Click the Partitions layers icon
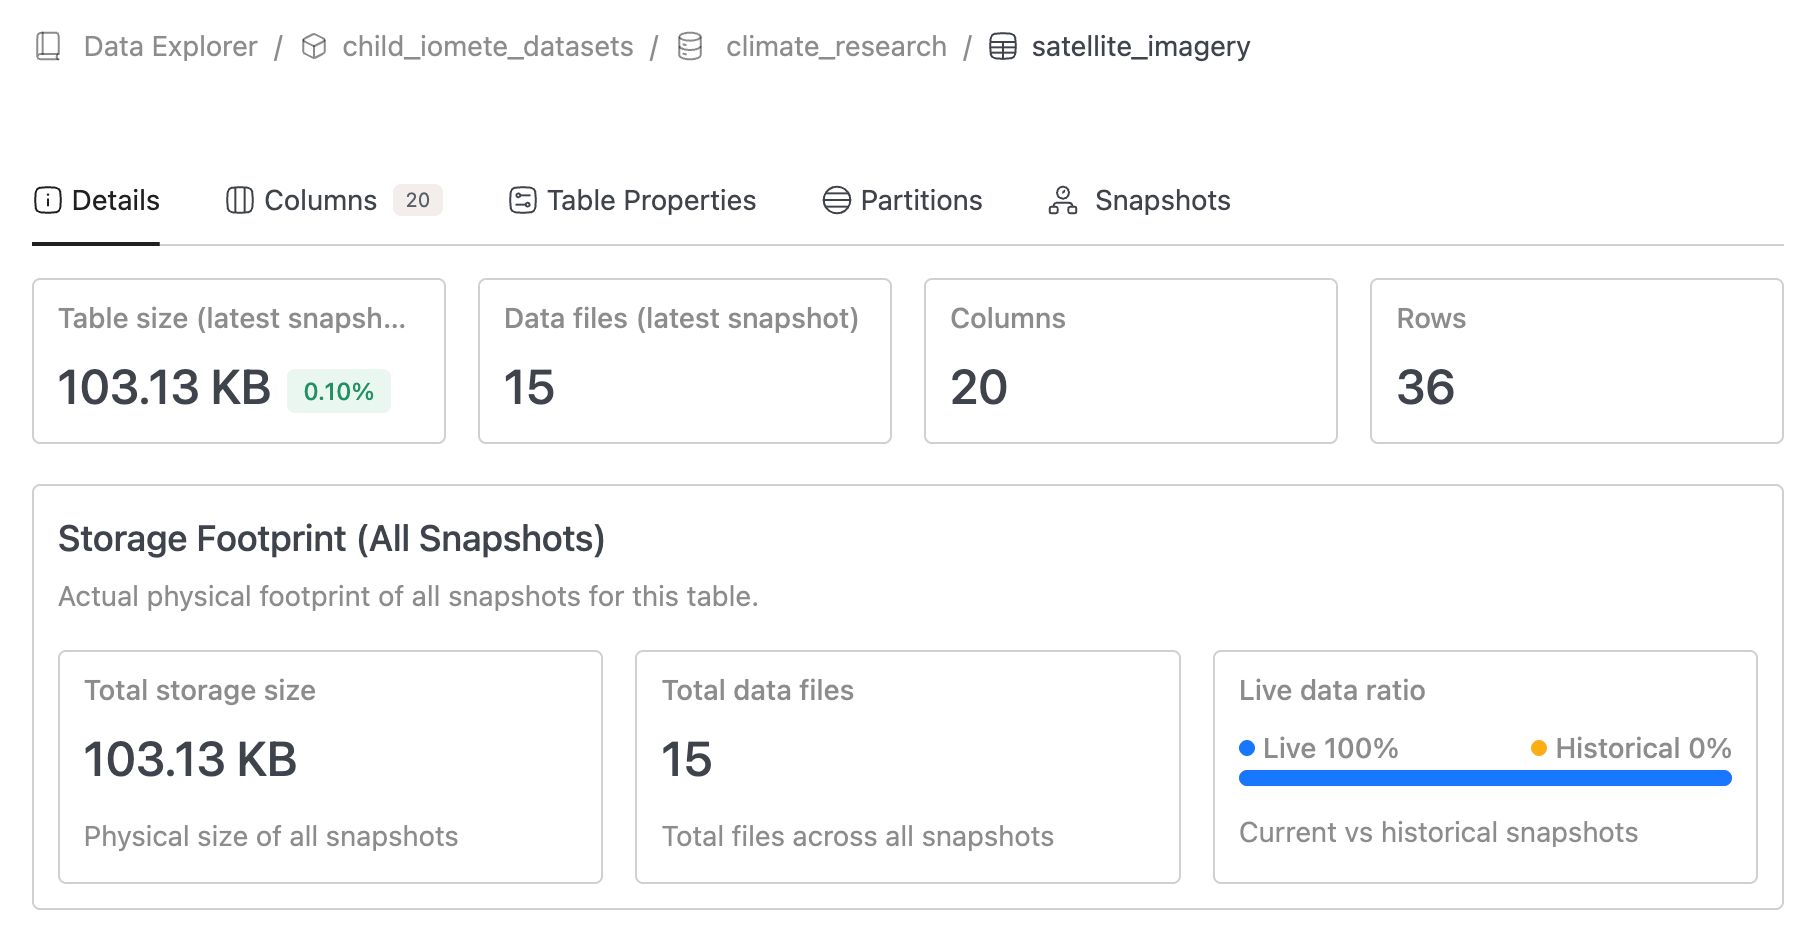This screenshot has height=940, width=1812. [x=835, y=200]
